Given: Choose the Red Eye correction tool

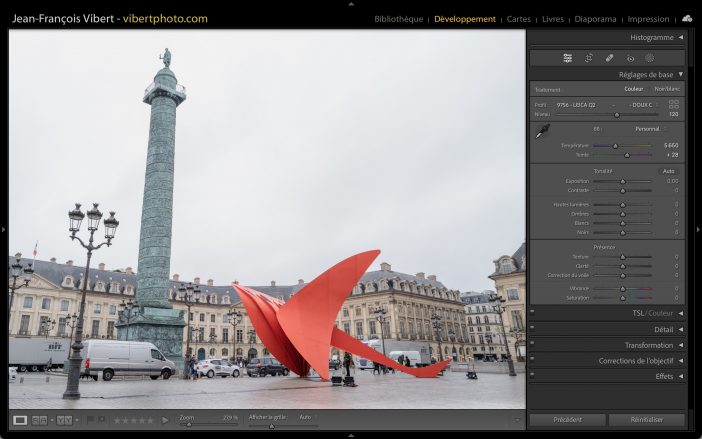Looking at the screenshot, I should 630,58.
